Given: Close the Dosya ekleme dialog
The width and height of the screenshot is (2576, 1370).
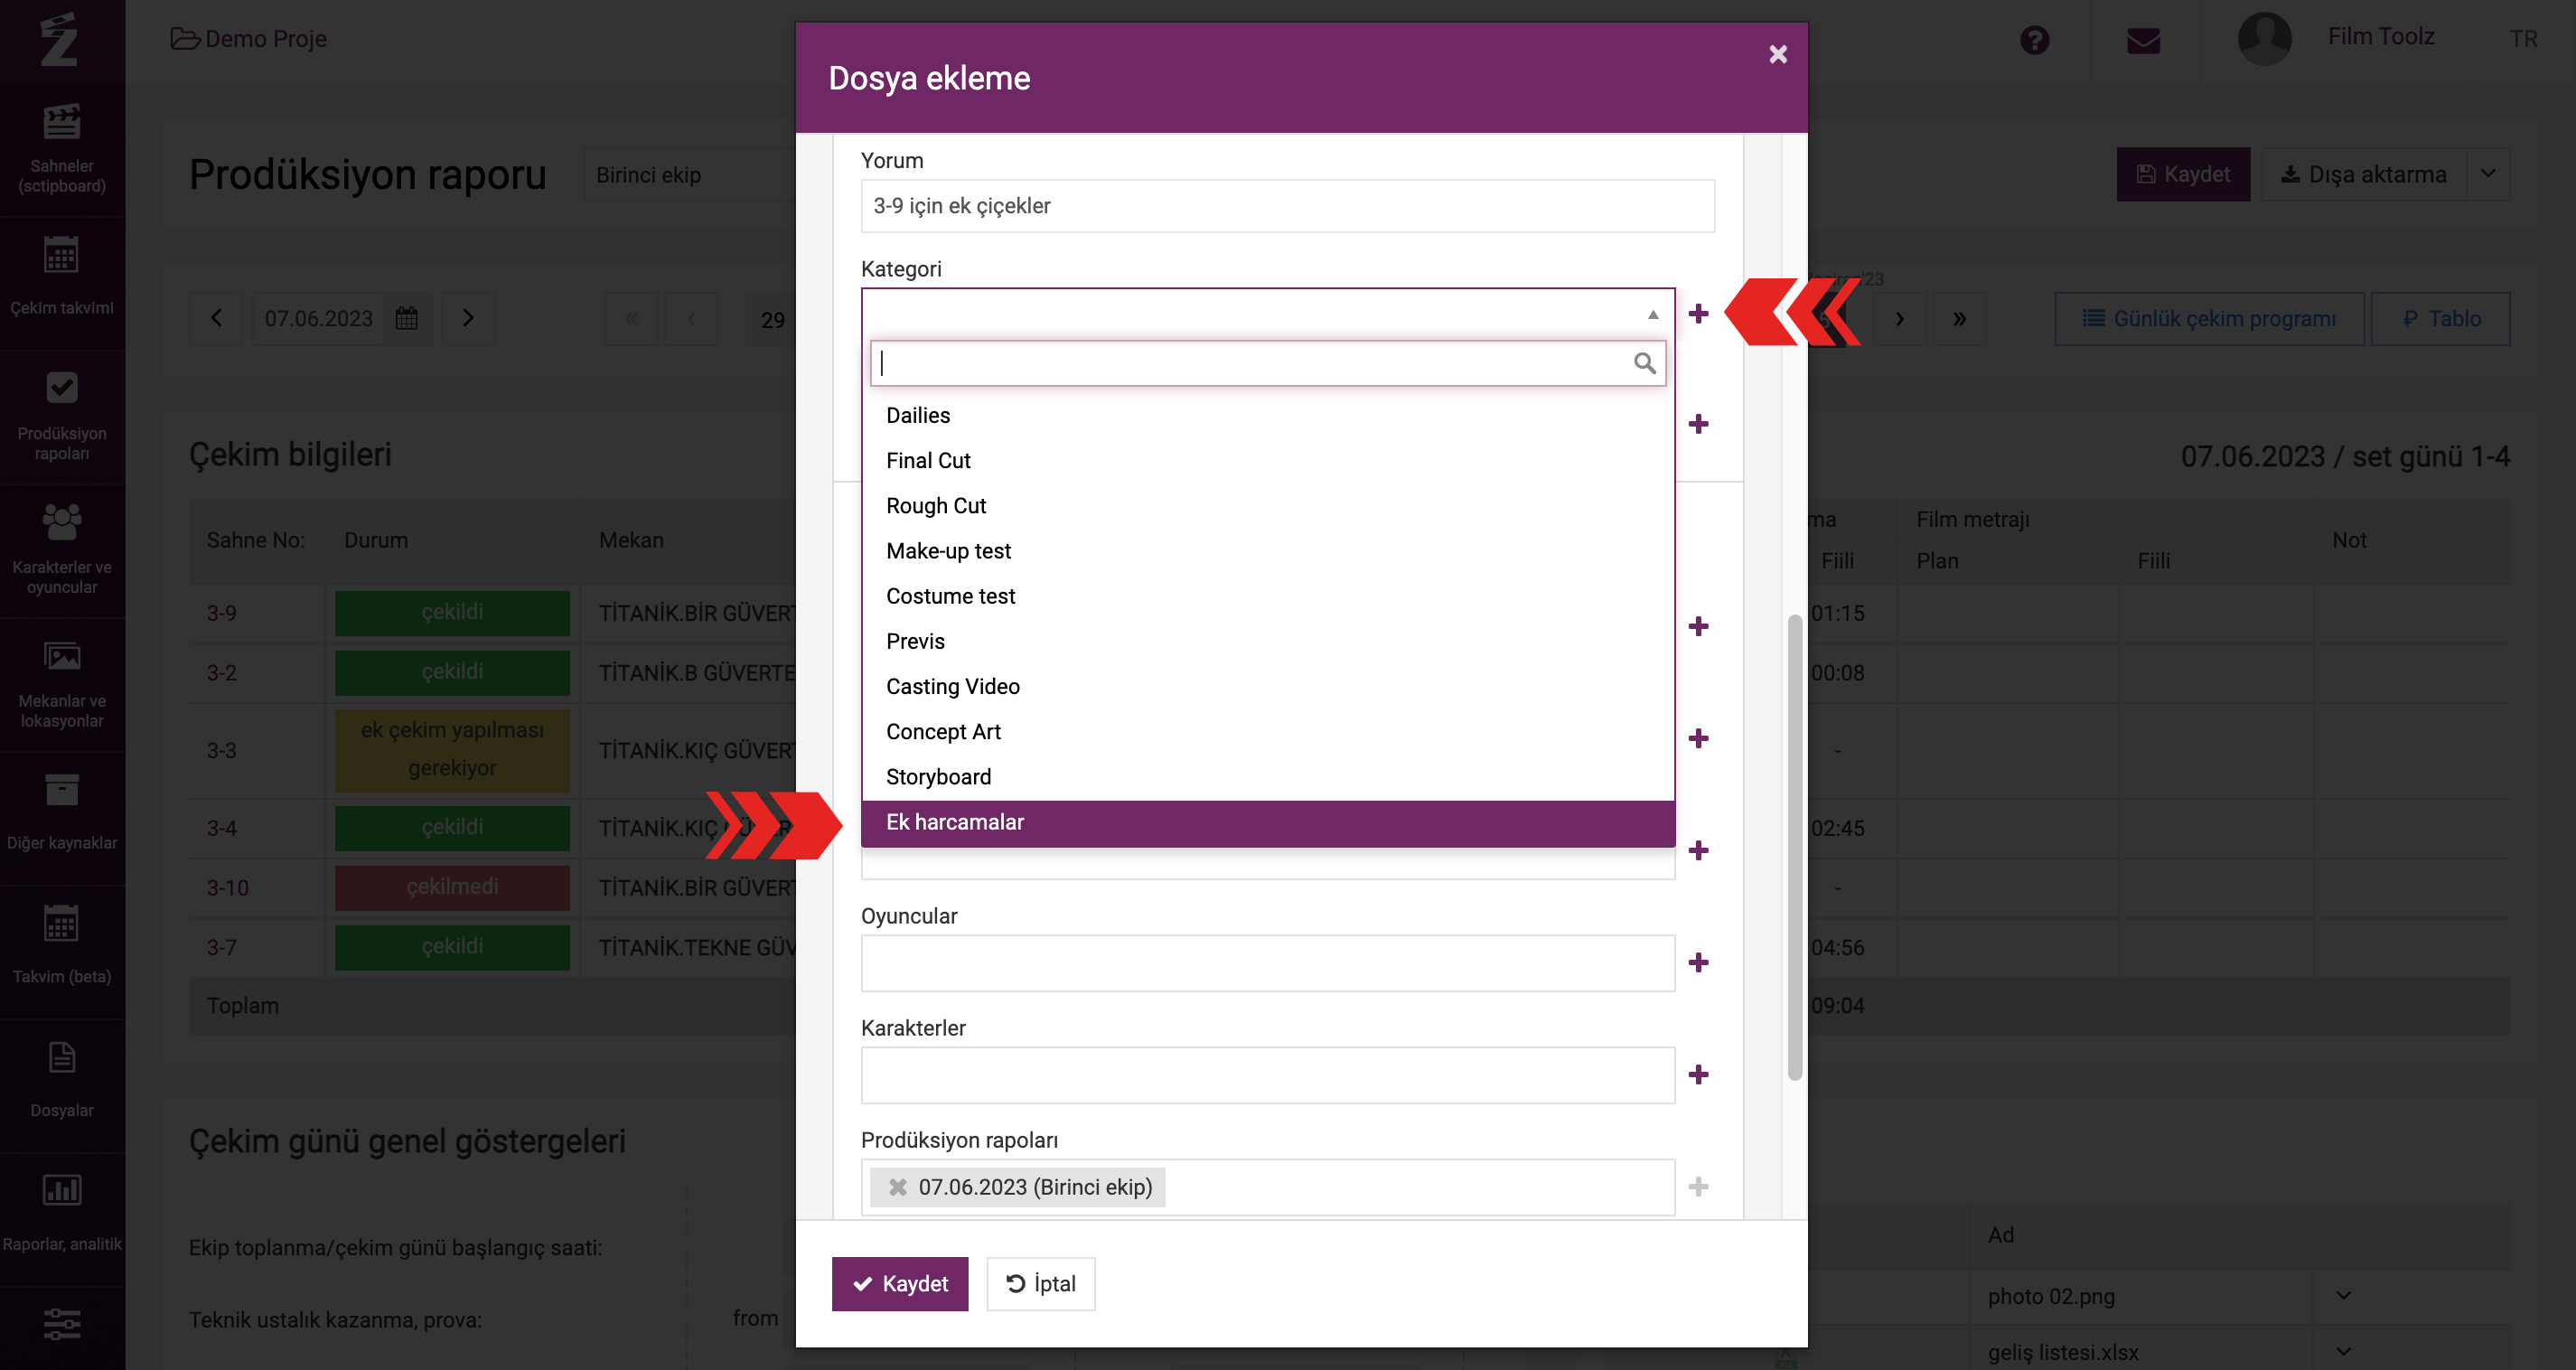Looking at the screenshot, I should click(1777, 54).
